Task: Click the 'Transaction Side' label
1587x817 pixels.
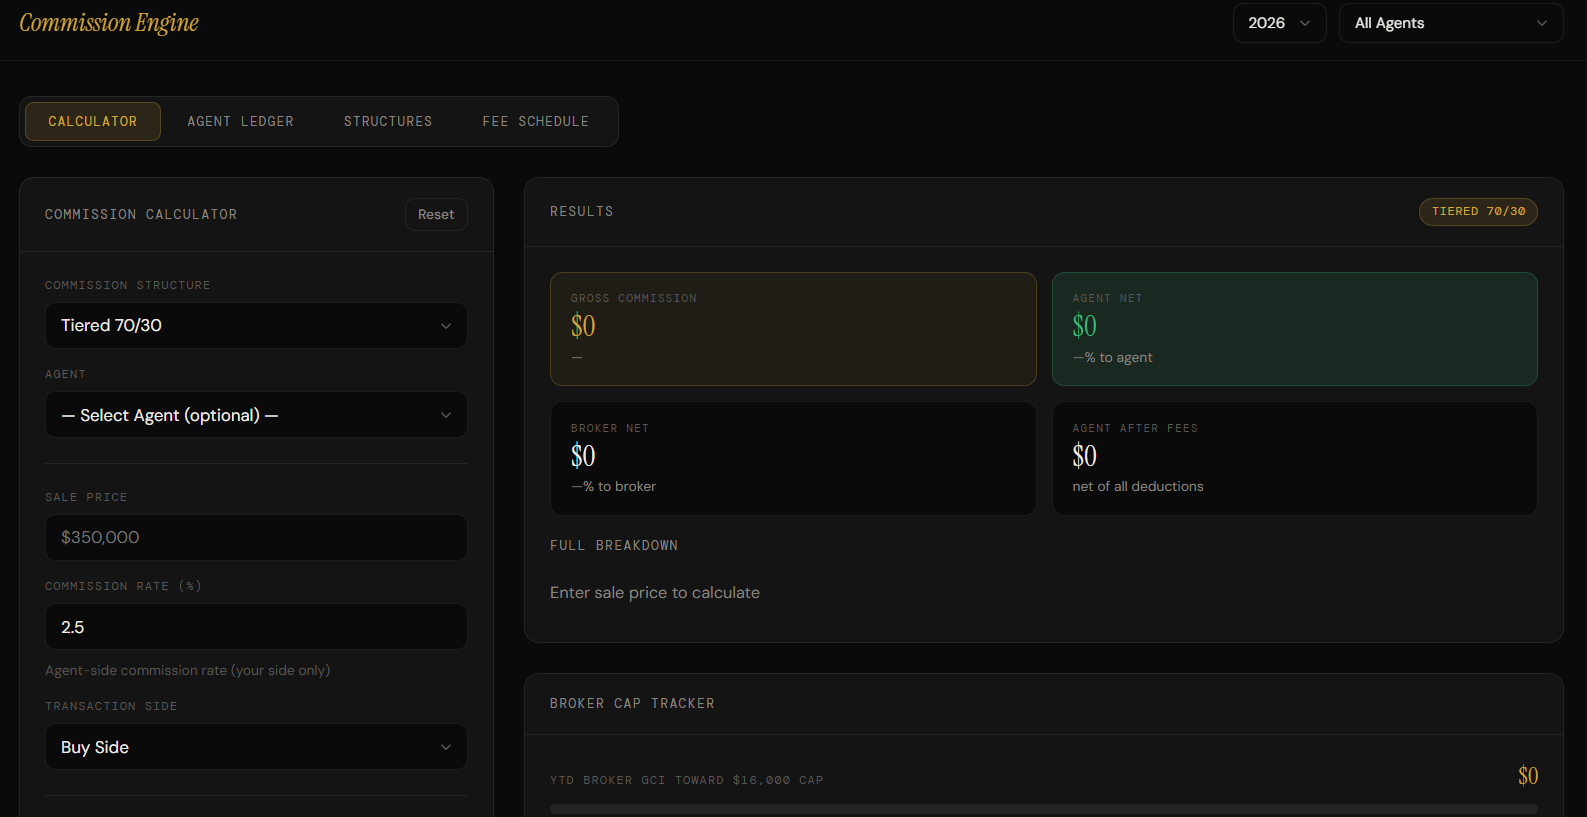Action: click(x=111, y=706)
